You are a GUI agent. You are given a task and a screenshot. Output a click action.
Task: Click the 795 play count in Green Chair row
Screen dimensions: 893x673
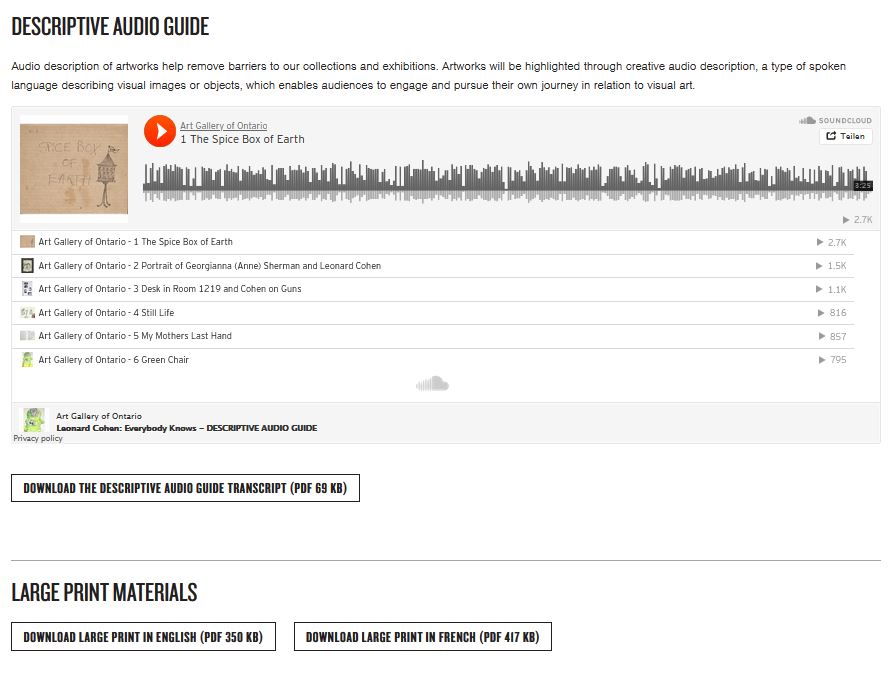pos(833,360)
